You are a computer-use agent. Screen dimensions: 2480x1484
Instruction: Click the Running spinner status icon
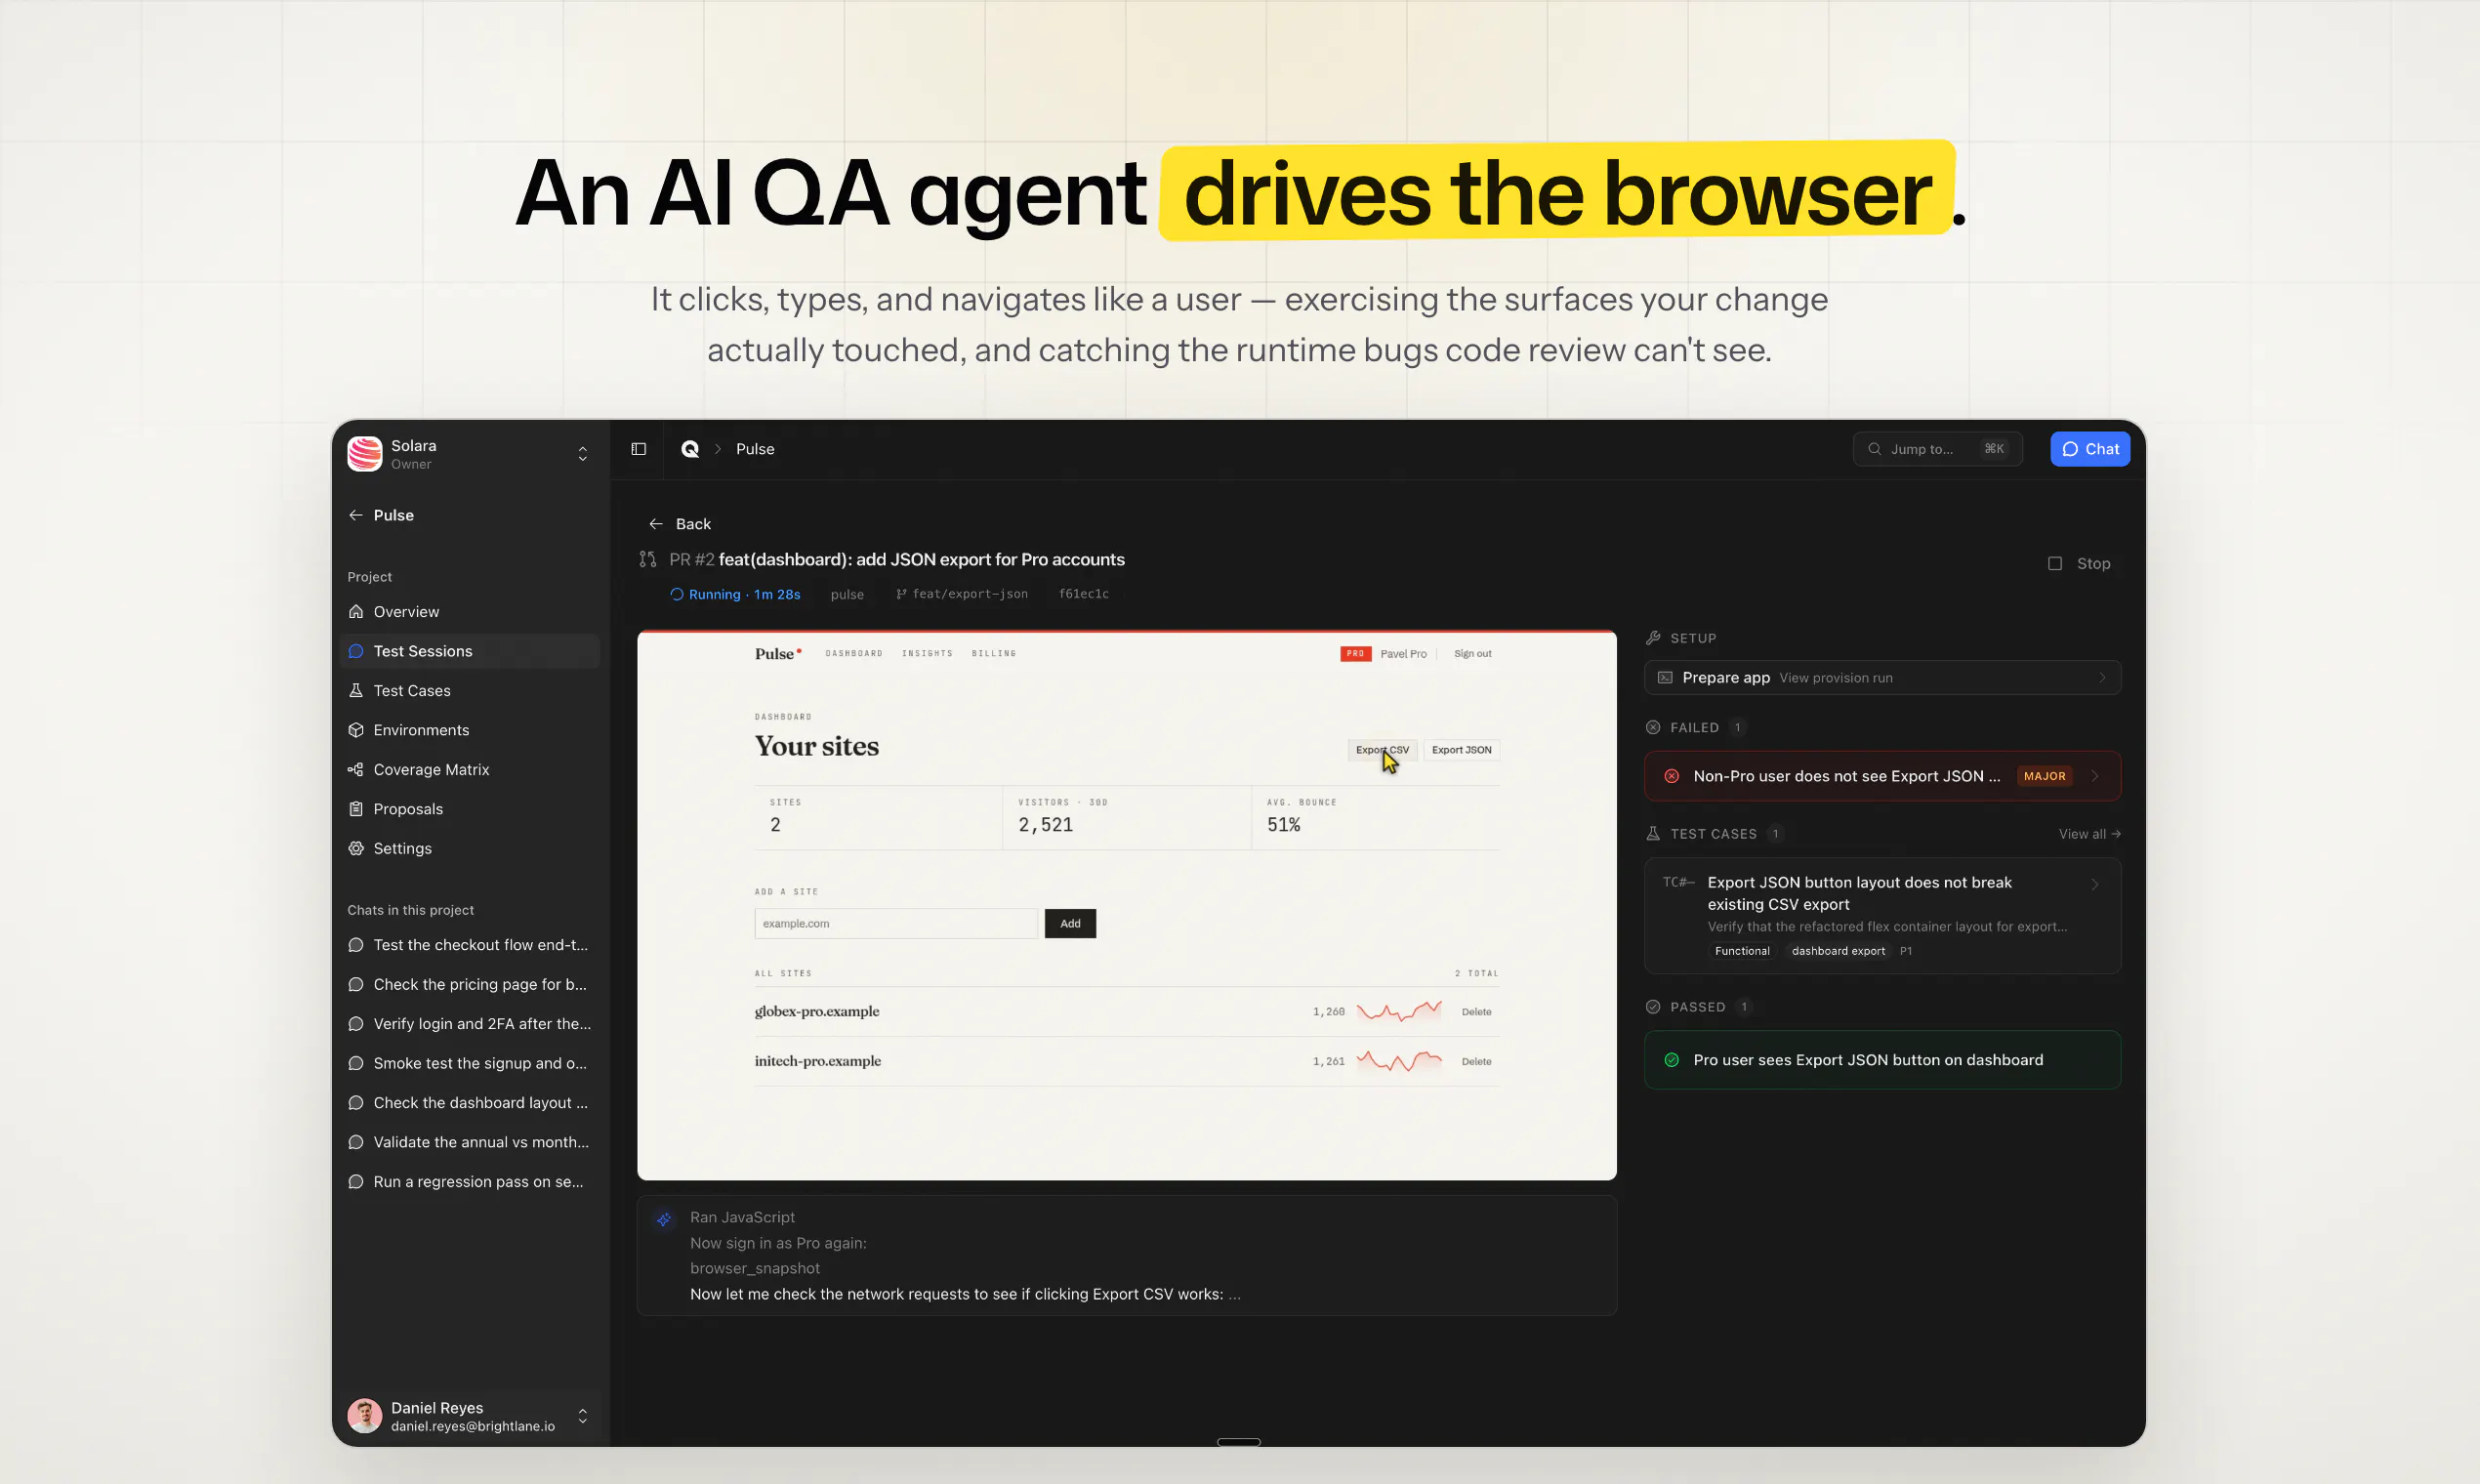tap(677, 594)
